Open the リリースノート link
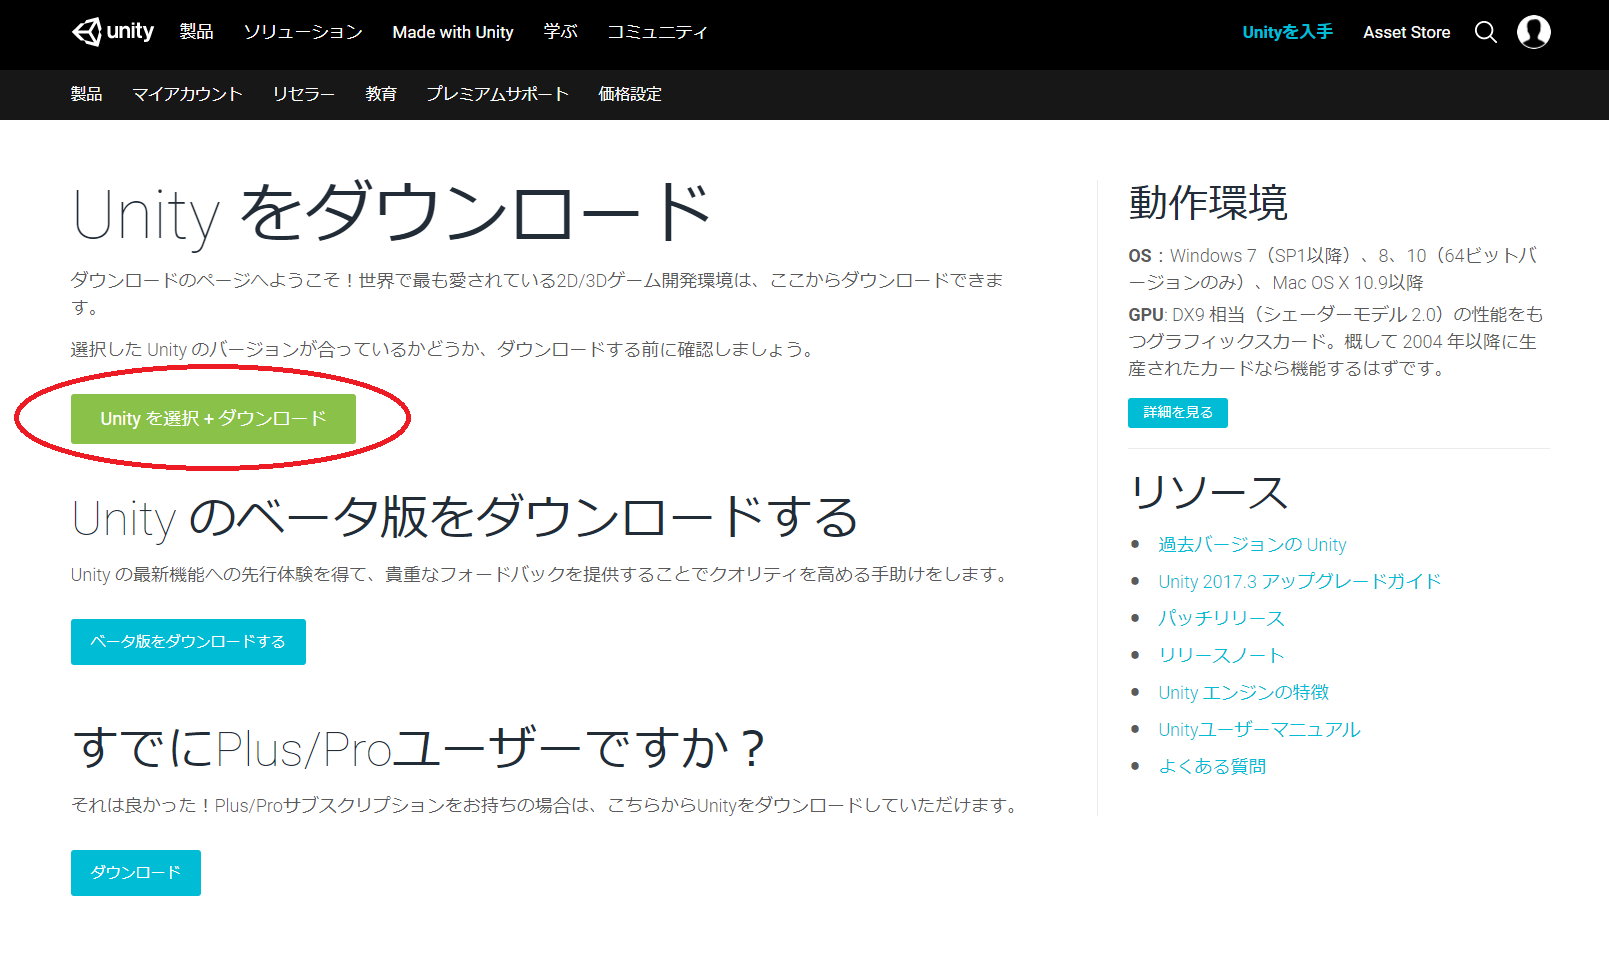Image resolution: width=1609 pixels, height=975 pixels. (1221, 655)
